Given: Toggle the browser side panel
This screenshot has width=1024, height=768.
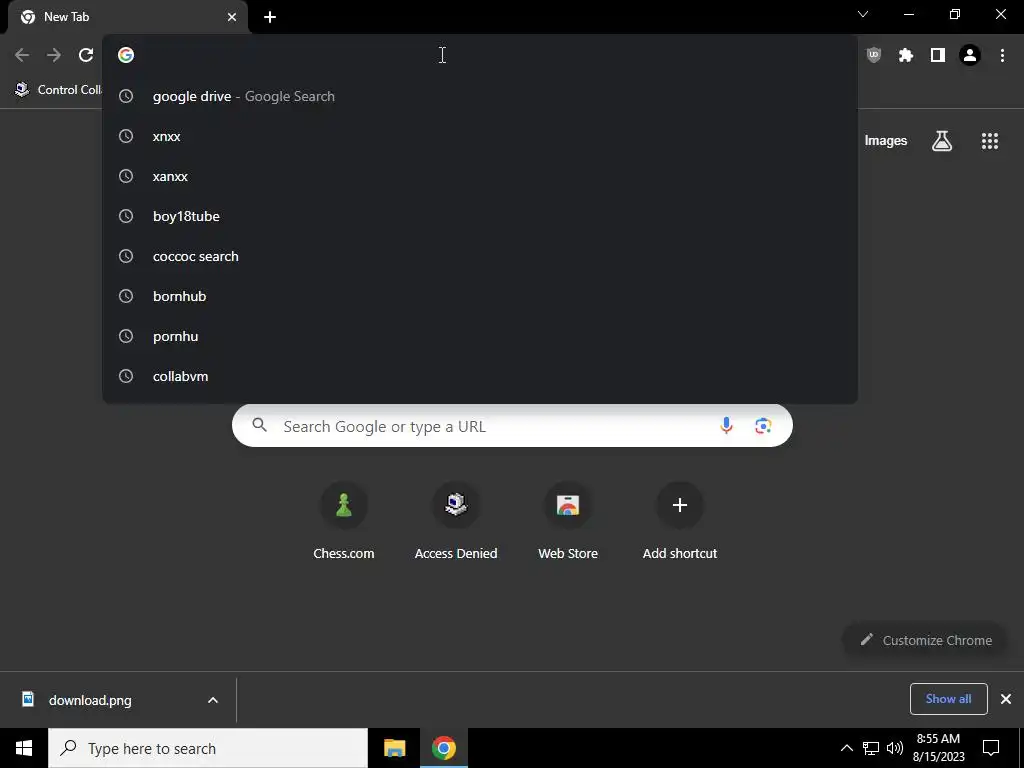Looking at the screenshot, I should [x=938, y=56].
